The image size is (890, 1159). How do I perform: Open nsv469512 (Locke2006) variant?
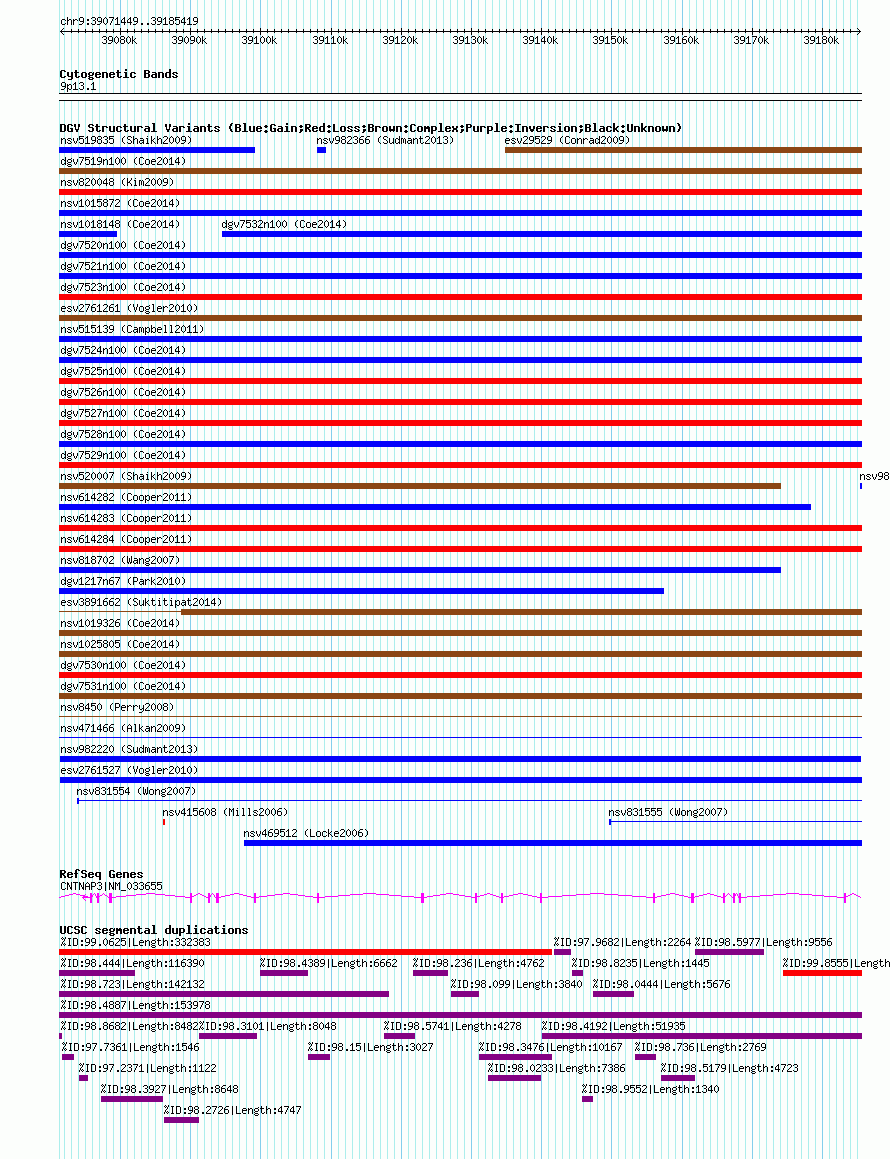[306, 834]
